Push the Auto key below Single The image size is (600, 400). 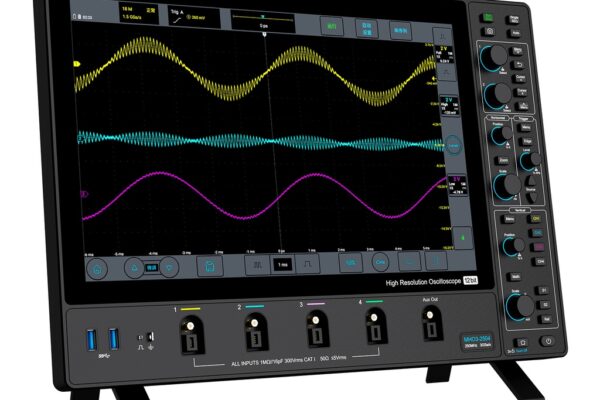(x=515, y=33)
